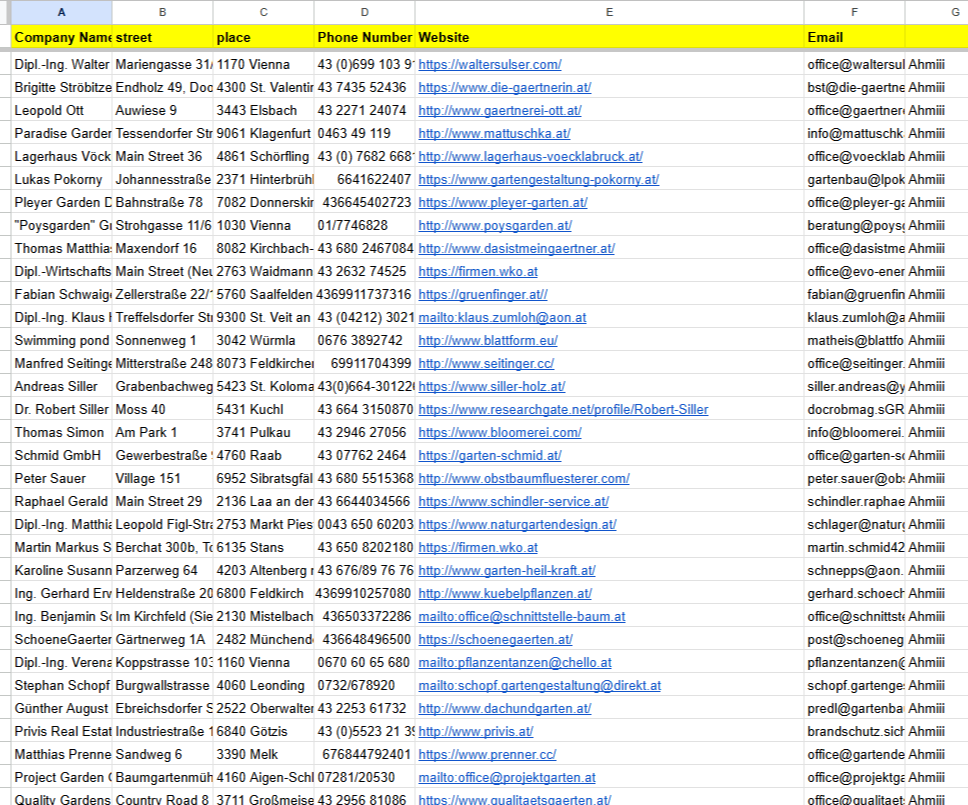Viewport: 968px width, 805px height.
Task: Click the mailto pflanzentanzen@chello.at link
Action: click(514, 663)
